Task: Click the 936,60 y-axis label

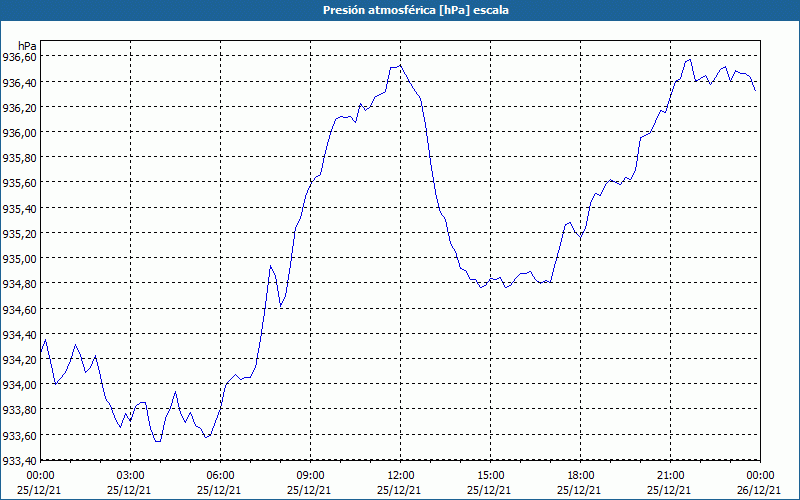Action: click(x=19, y=57)
